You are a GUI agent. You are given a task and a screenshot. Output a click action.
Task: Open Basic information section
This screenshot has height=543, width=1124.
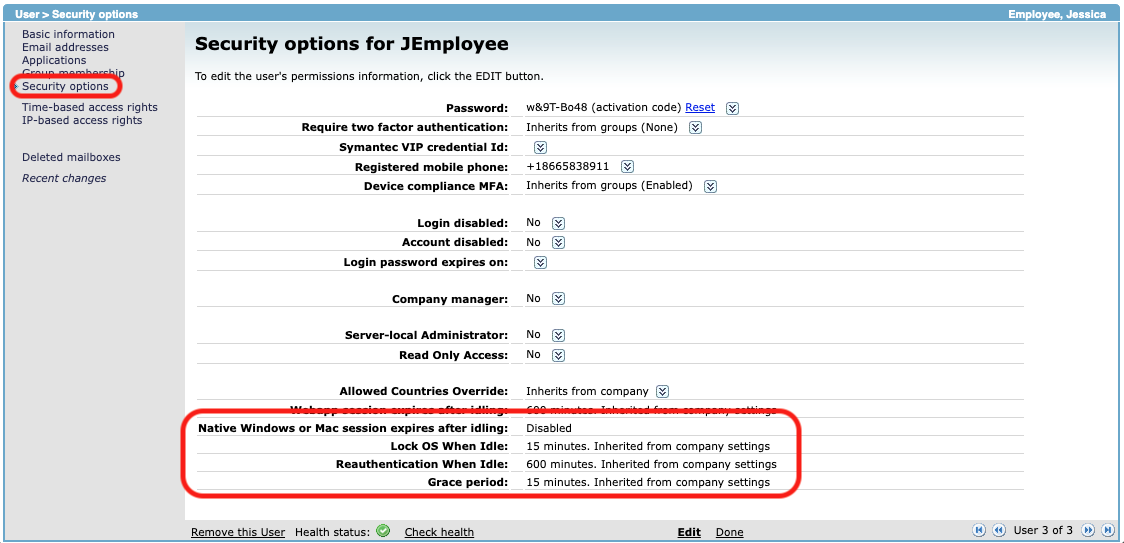pos(68,34)
